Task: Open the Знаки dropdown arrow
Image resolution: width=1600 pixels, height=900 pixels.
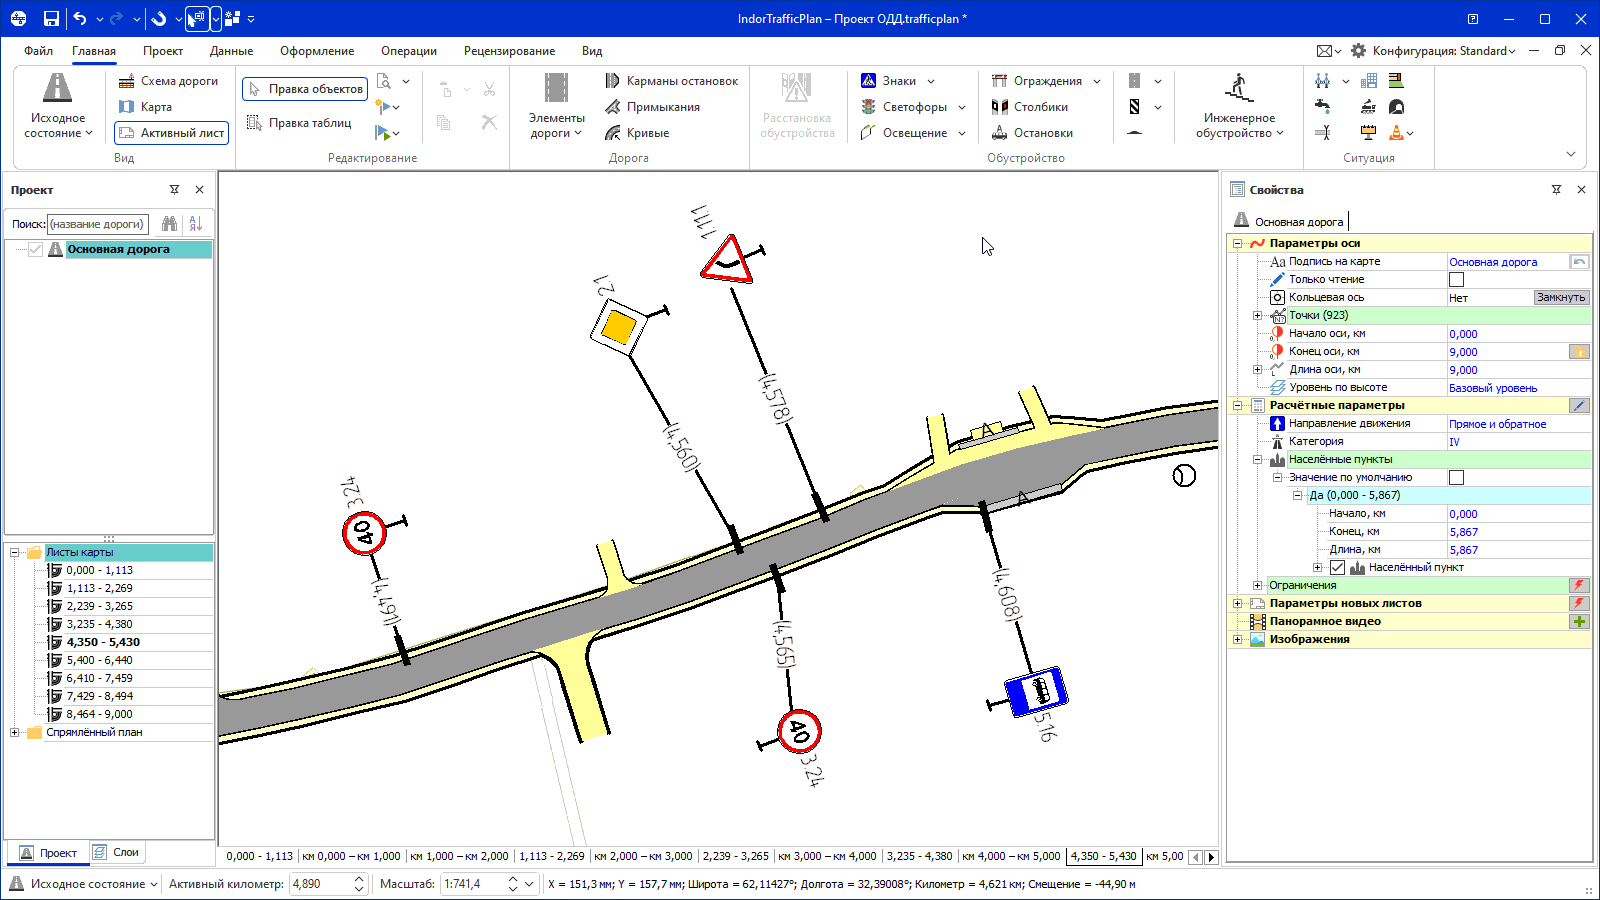Action: coord(931,81)
